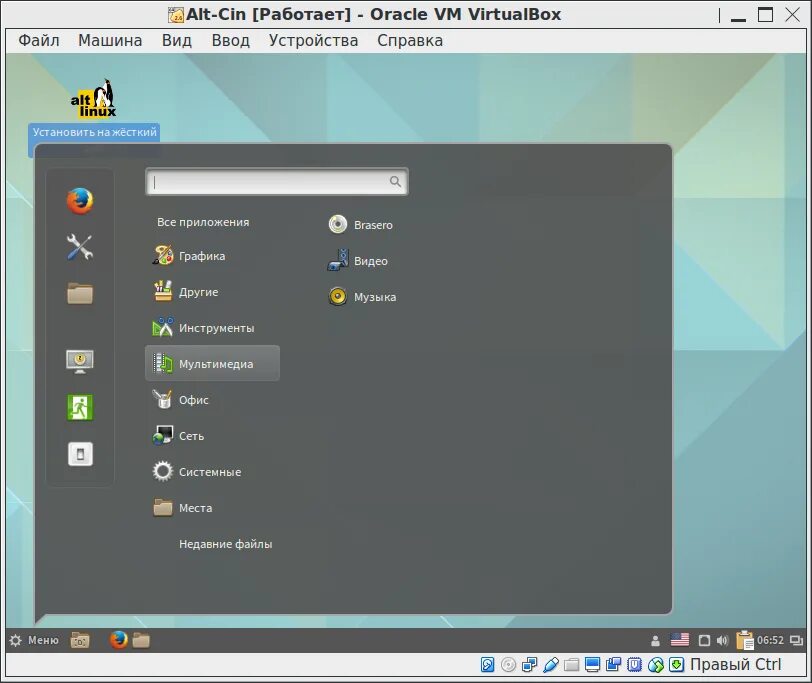Launch Firefox from the bottom panel

click(119, 641)
